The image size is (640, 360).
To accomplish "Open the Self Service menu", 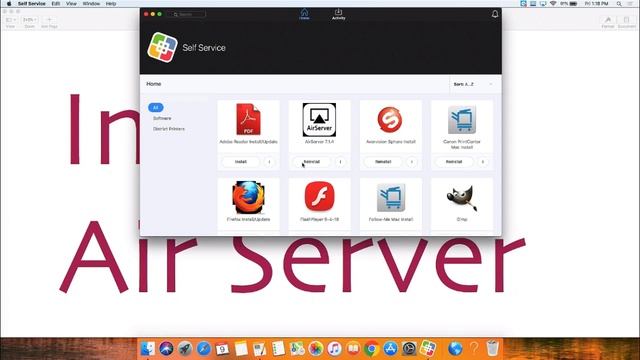I will coord(31,4).
